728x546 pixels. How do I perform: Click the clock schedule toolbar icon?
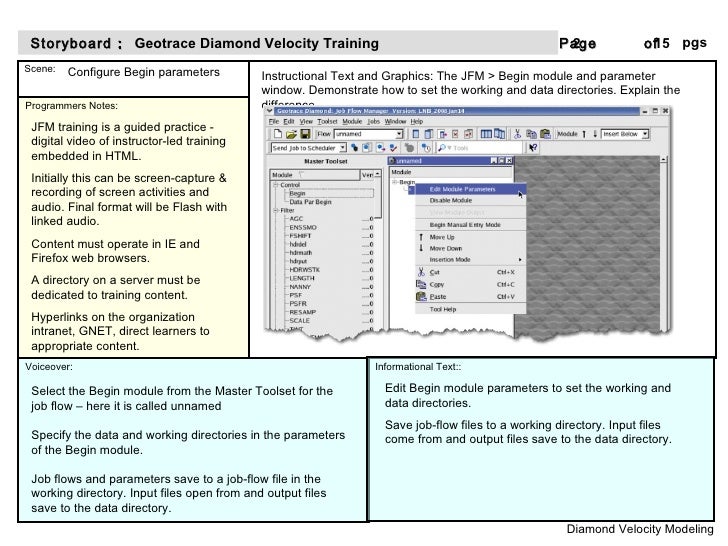point(426,148)
